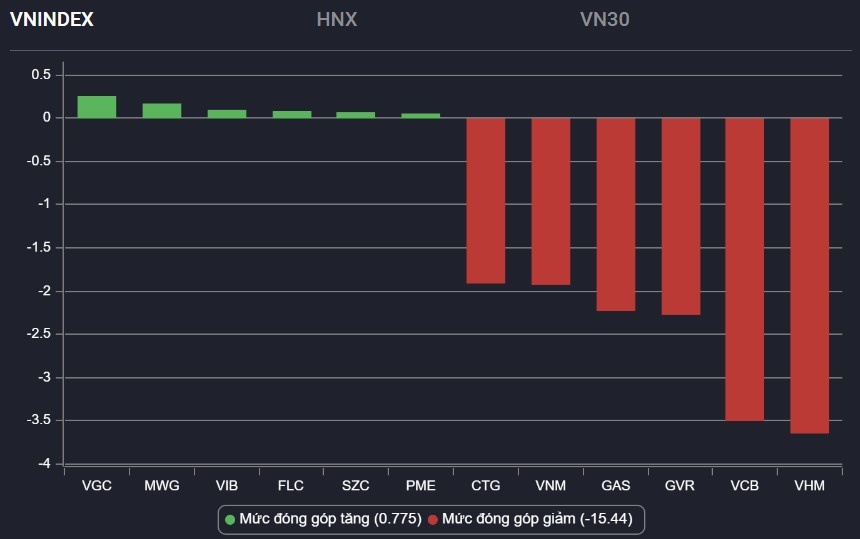Screen dimensions: 860x539
Task: Click the red legend dot for decreases
Action: 433,519
